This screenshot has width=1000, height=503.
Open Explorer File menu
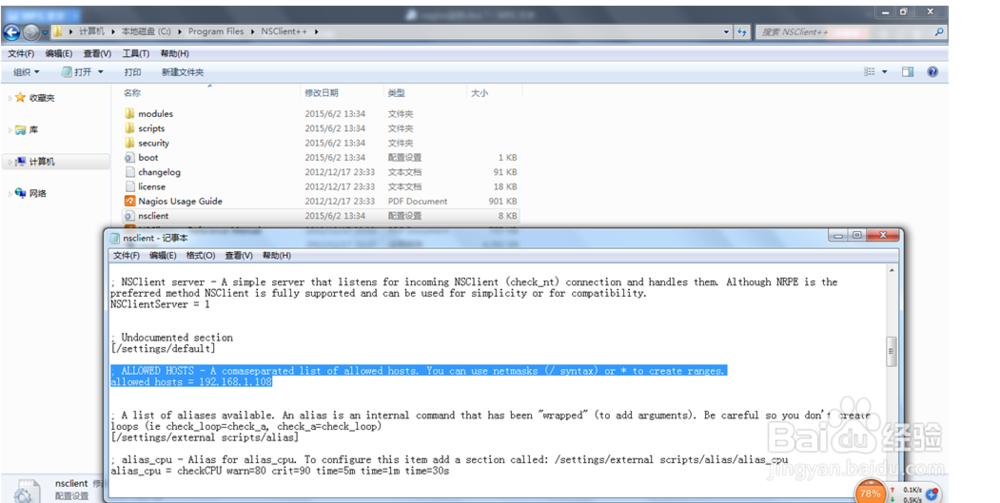coord(21,54)
